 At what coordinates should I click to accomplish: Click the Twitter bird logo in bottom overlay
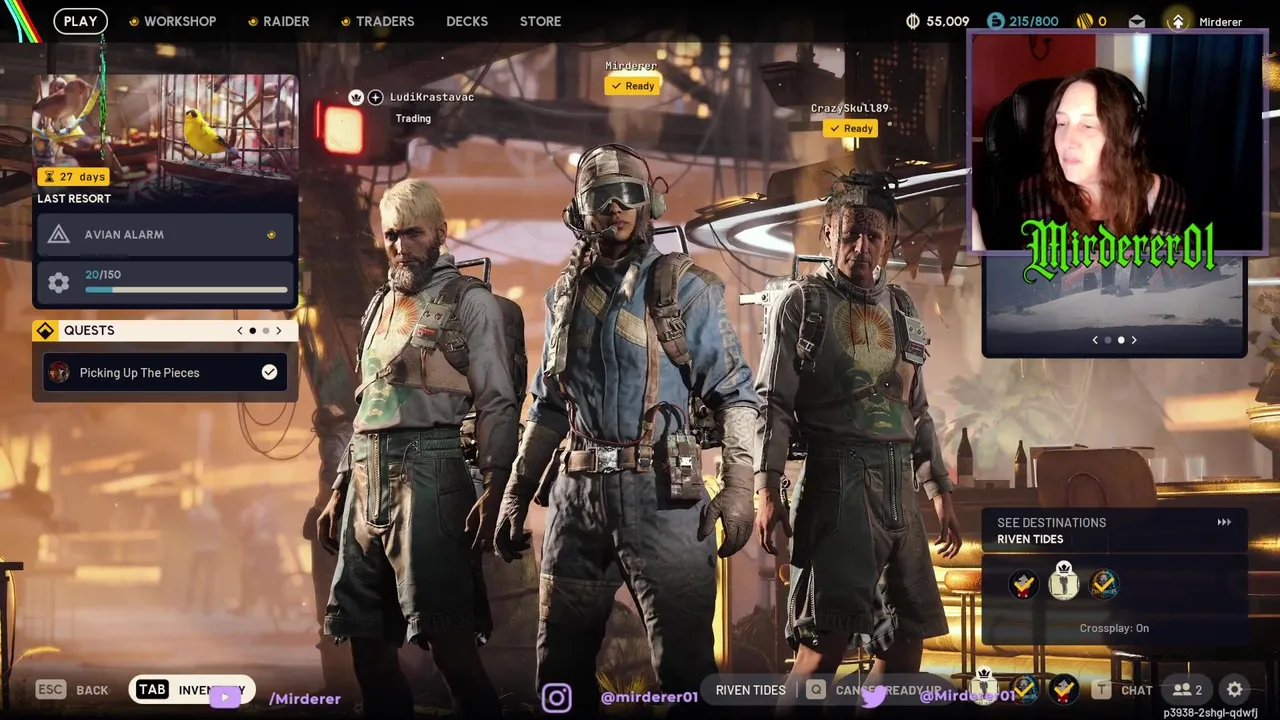(873, 697)
